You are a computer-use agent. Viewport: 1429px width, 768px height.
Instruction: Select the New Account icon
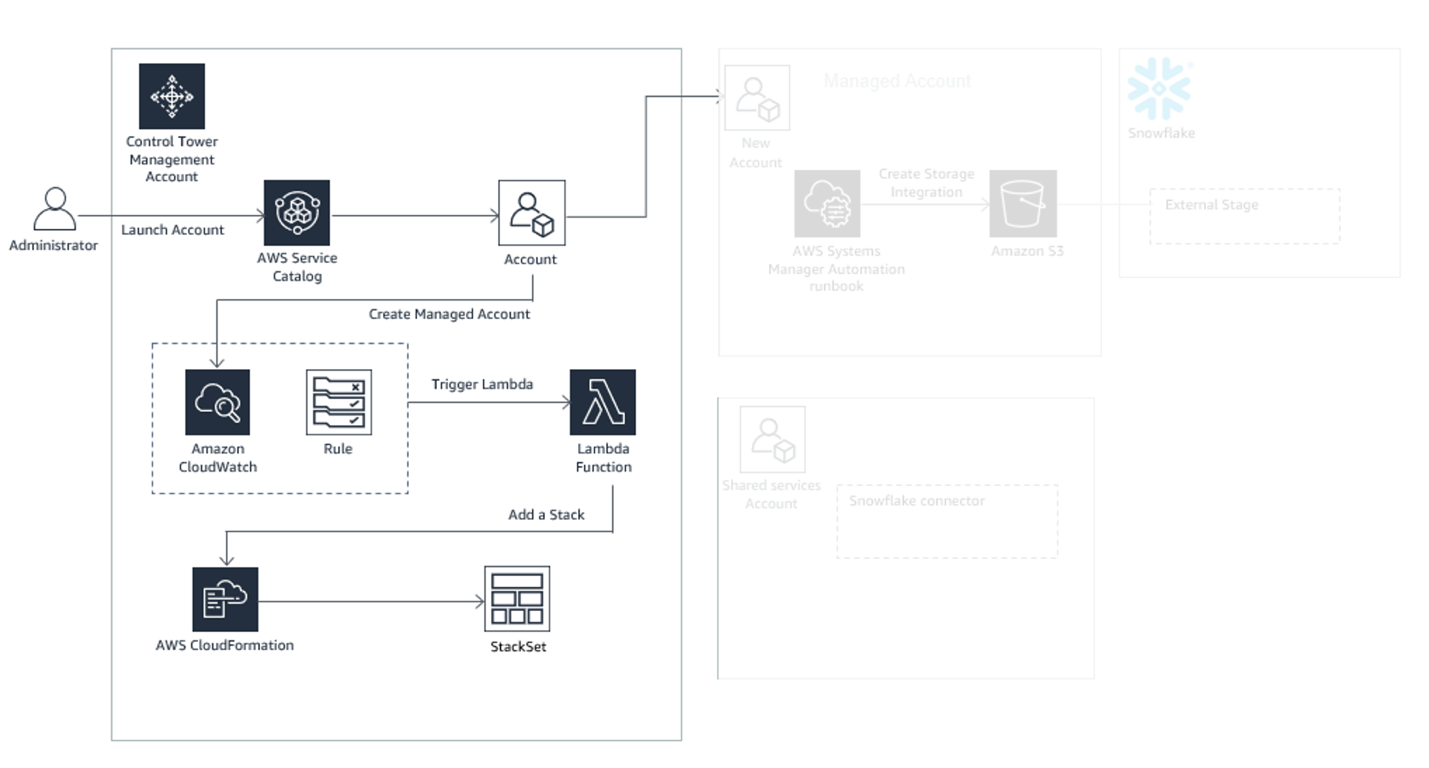756,97
